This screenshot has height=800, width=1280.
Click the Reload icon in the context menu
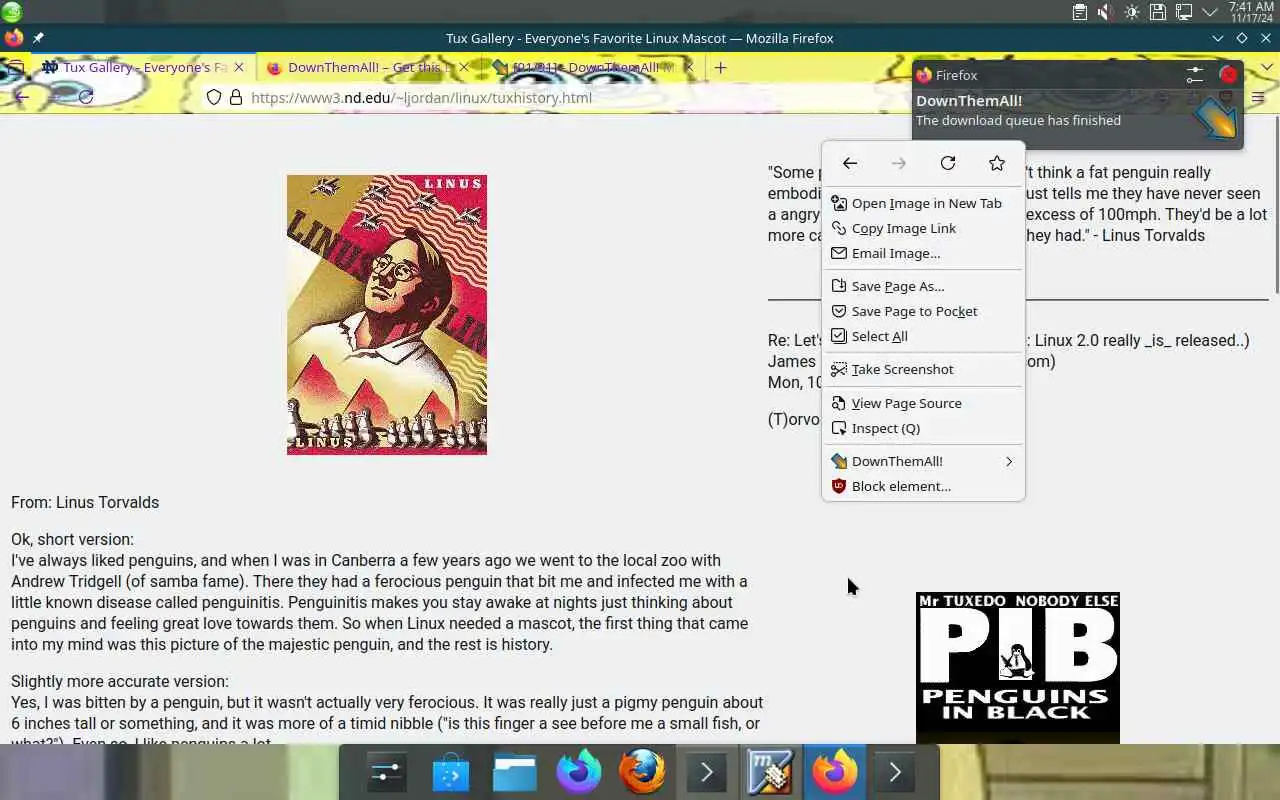click(x=948, y=163)
